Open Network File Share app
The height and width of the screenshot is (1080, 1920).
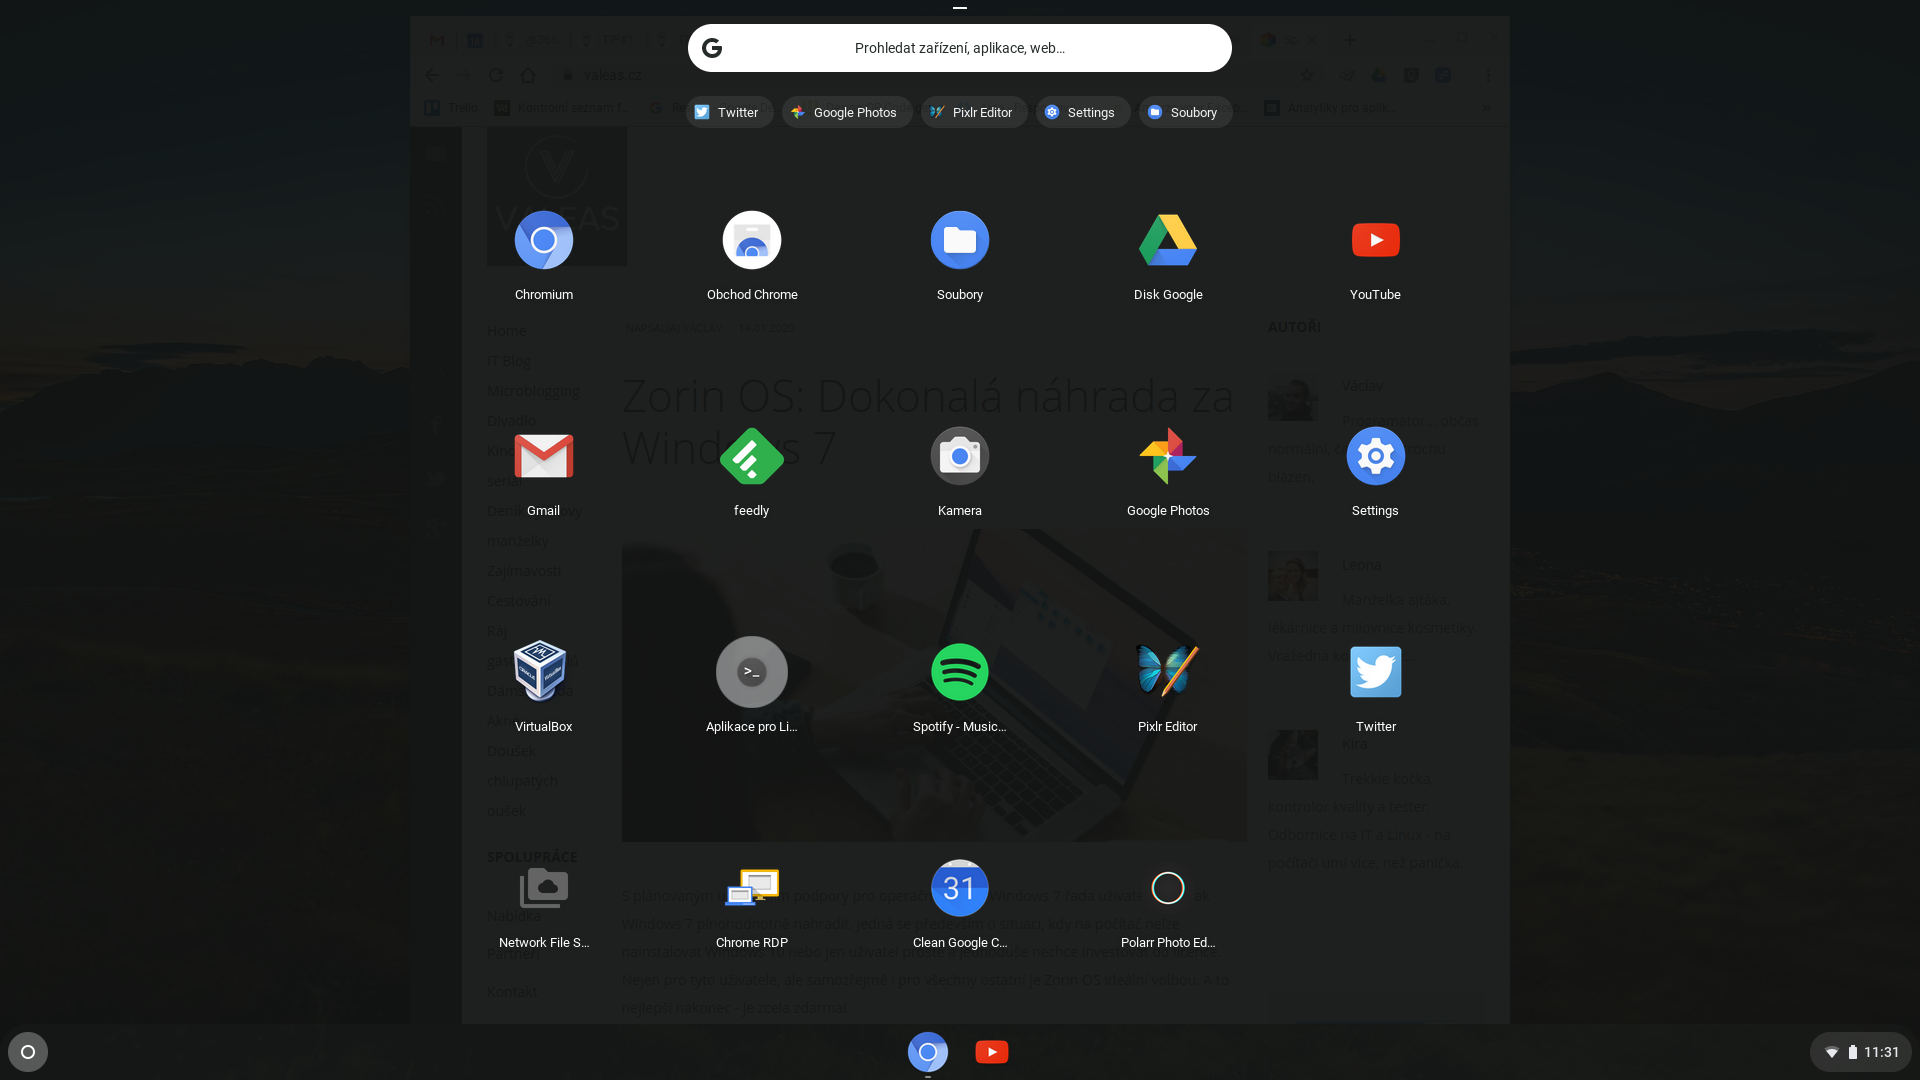coord(543,888)
